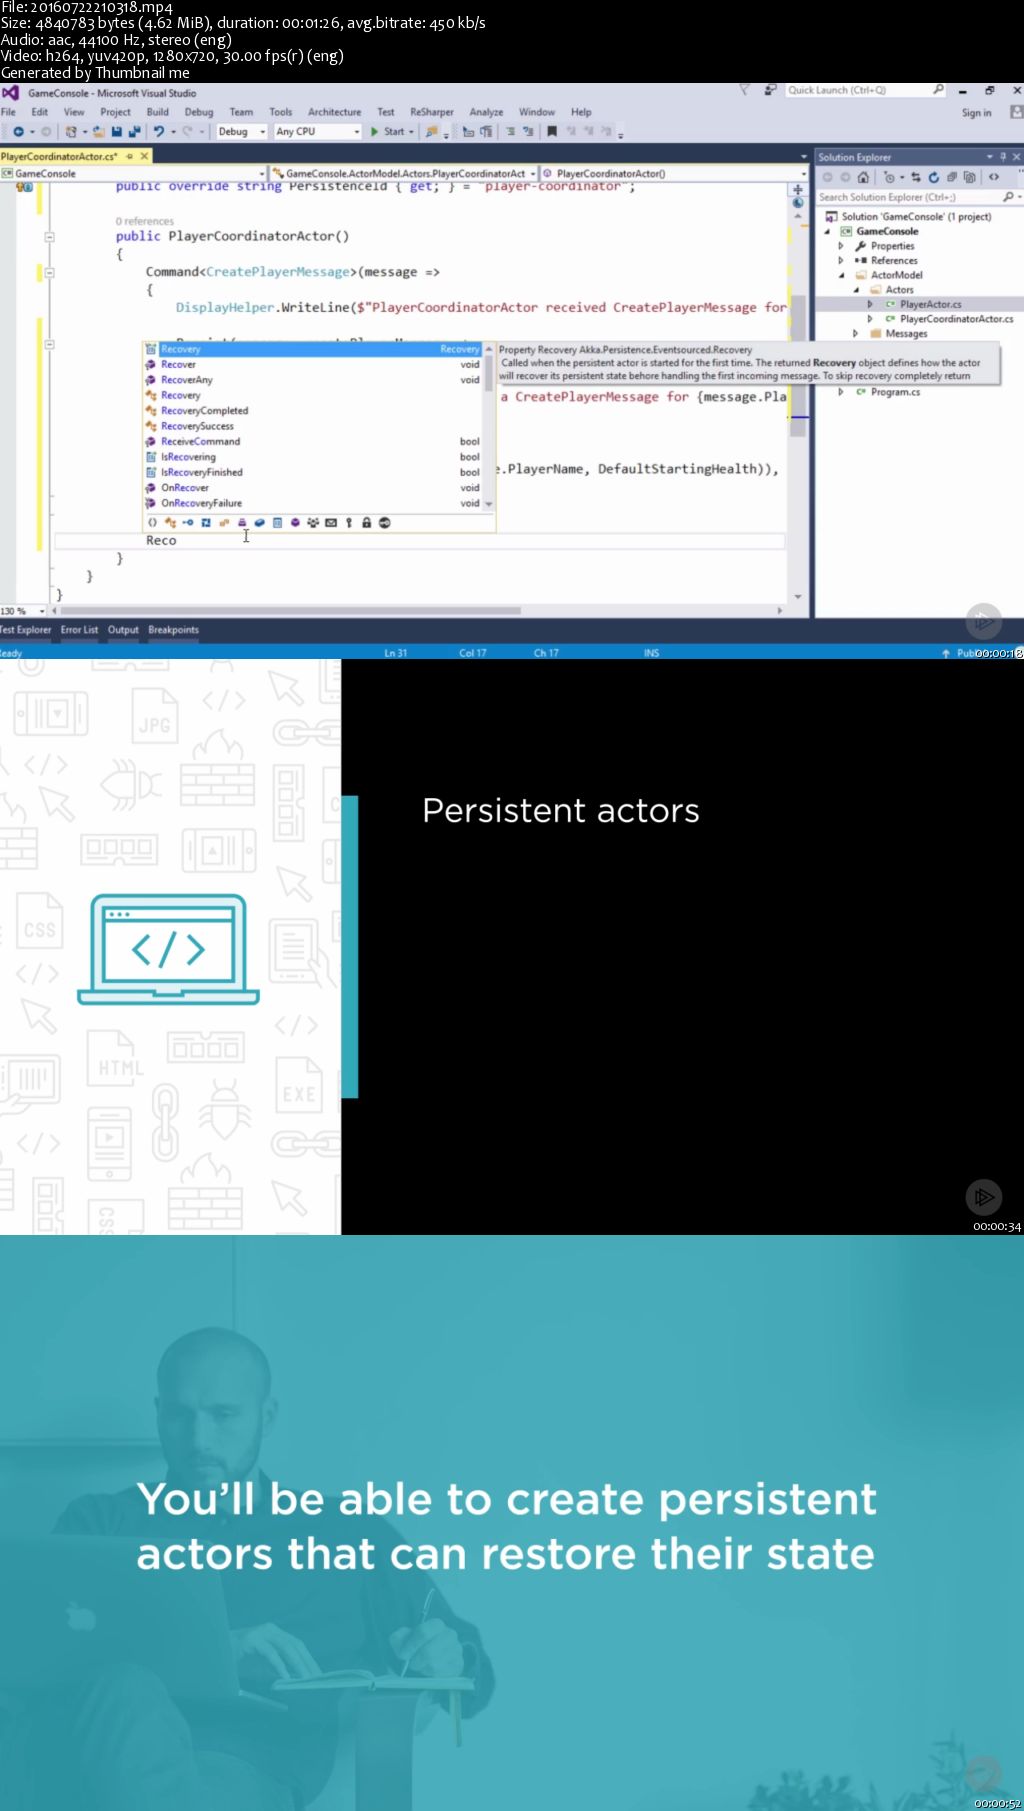Collapse the PlayerCoordinatorActor constructor outline
Image resolution: width=1024 pixels, height=1811 pixels.
click(x=49, y=237)
